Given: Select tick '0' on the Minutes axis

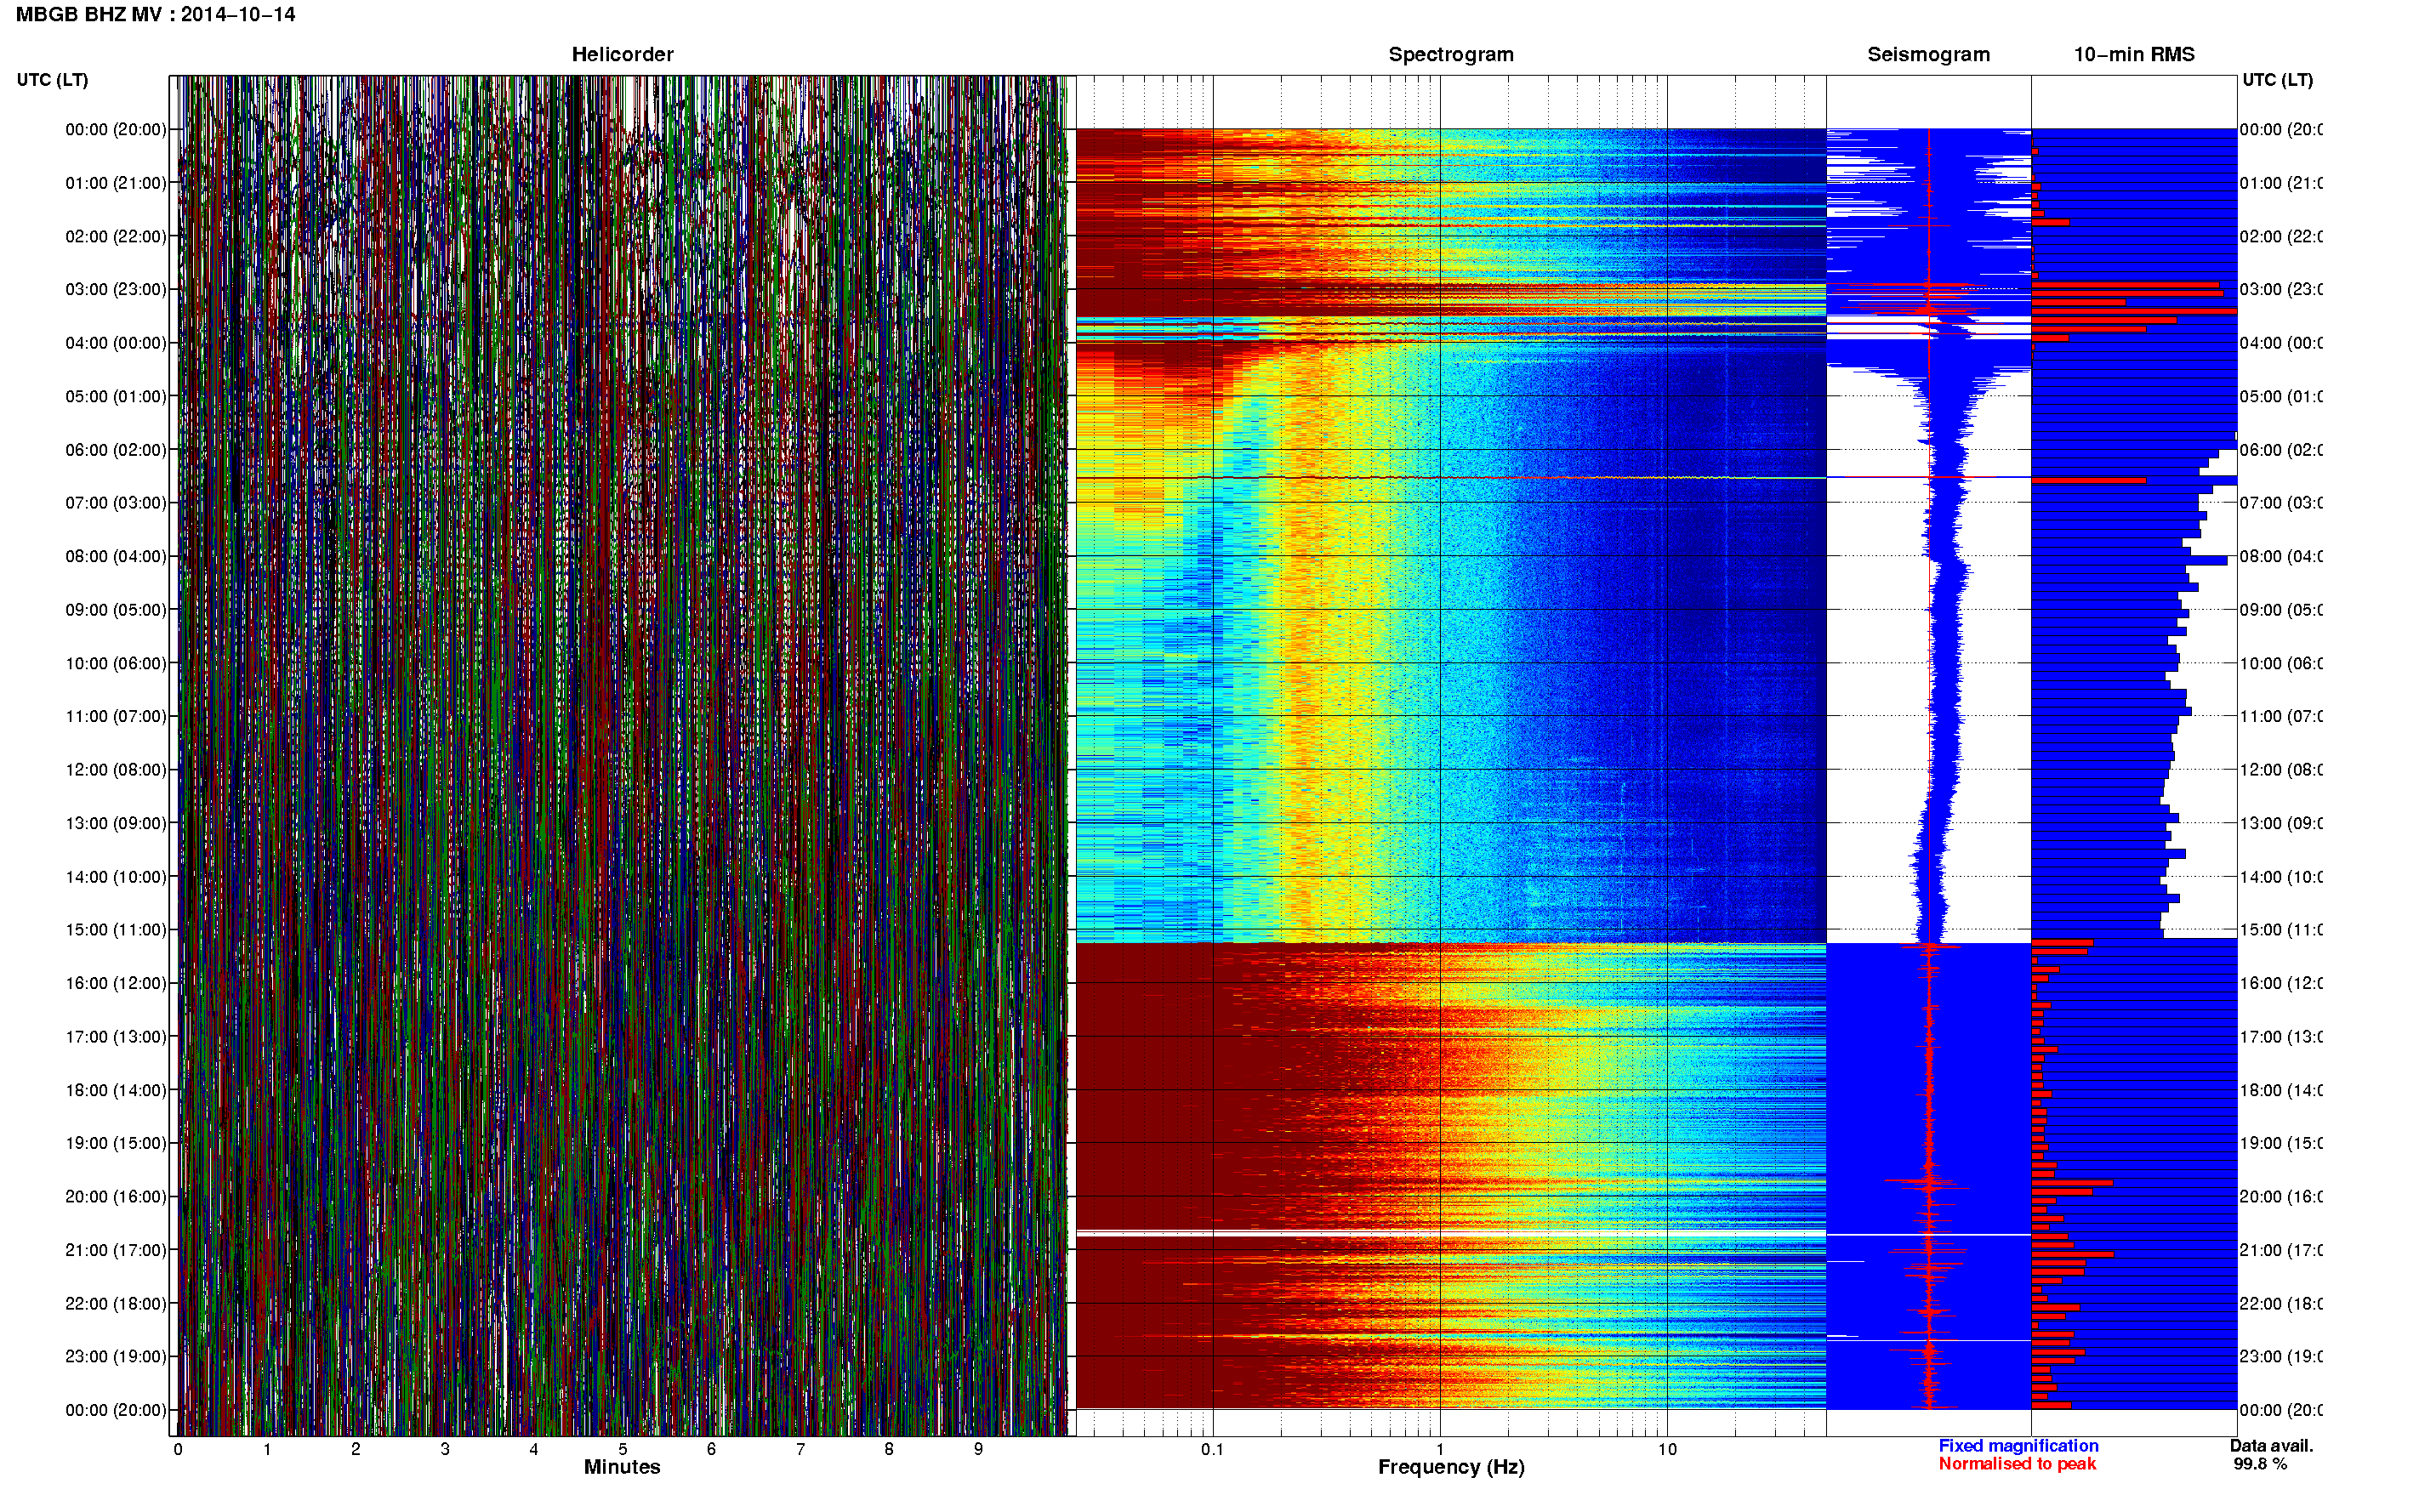Looking at the screenshot, I should pyautogui.click(x=178, y=1449).
